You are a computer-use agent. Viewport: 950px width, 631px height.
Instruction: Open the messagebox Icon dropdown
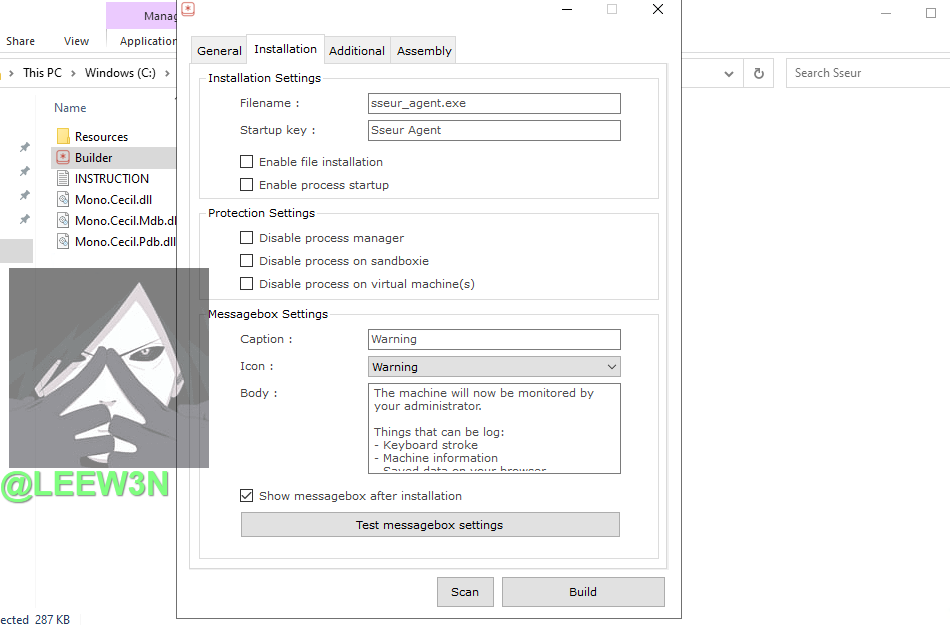pos(494,367)
